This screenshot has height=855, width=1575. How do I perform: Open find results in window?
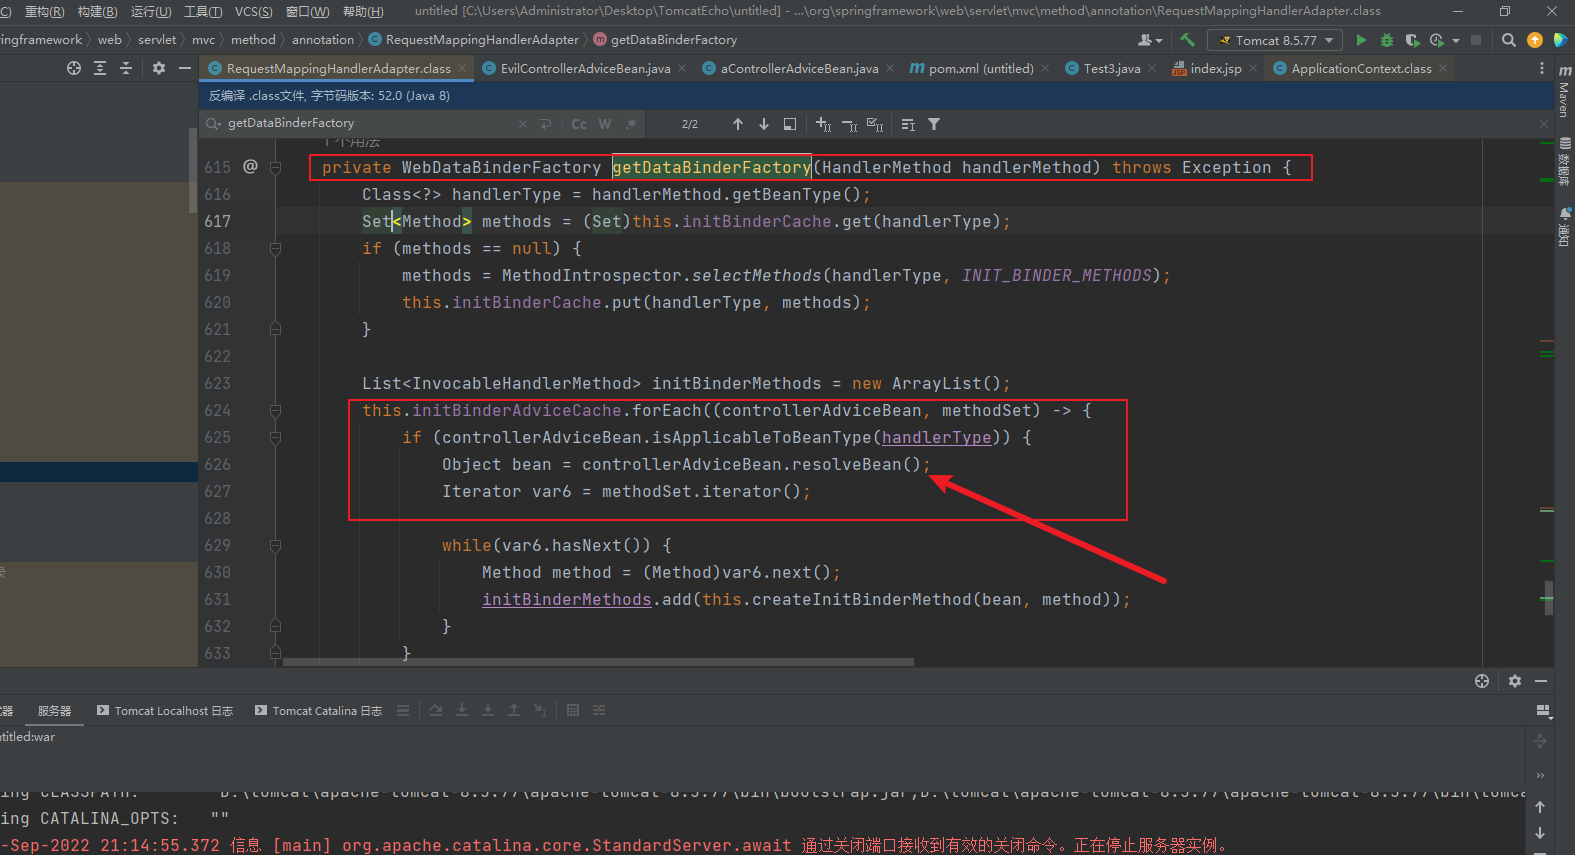[x=790, y=124]
